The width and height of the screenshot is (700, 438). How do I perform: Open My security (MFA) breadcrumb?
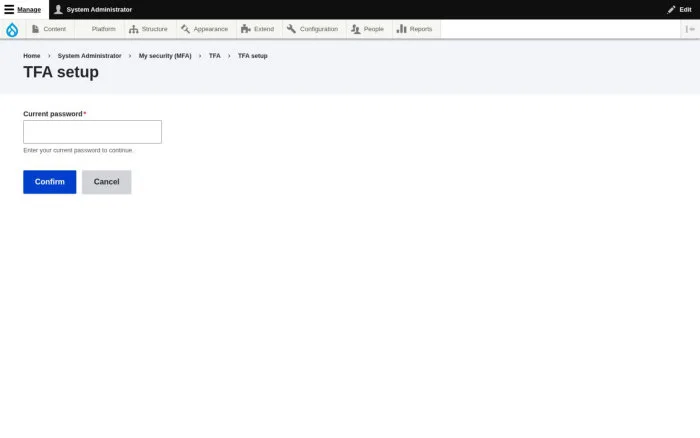pos(165,56)
